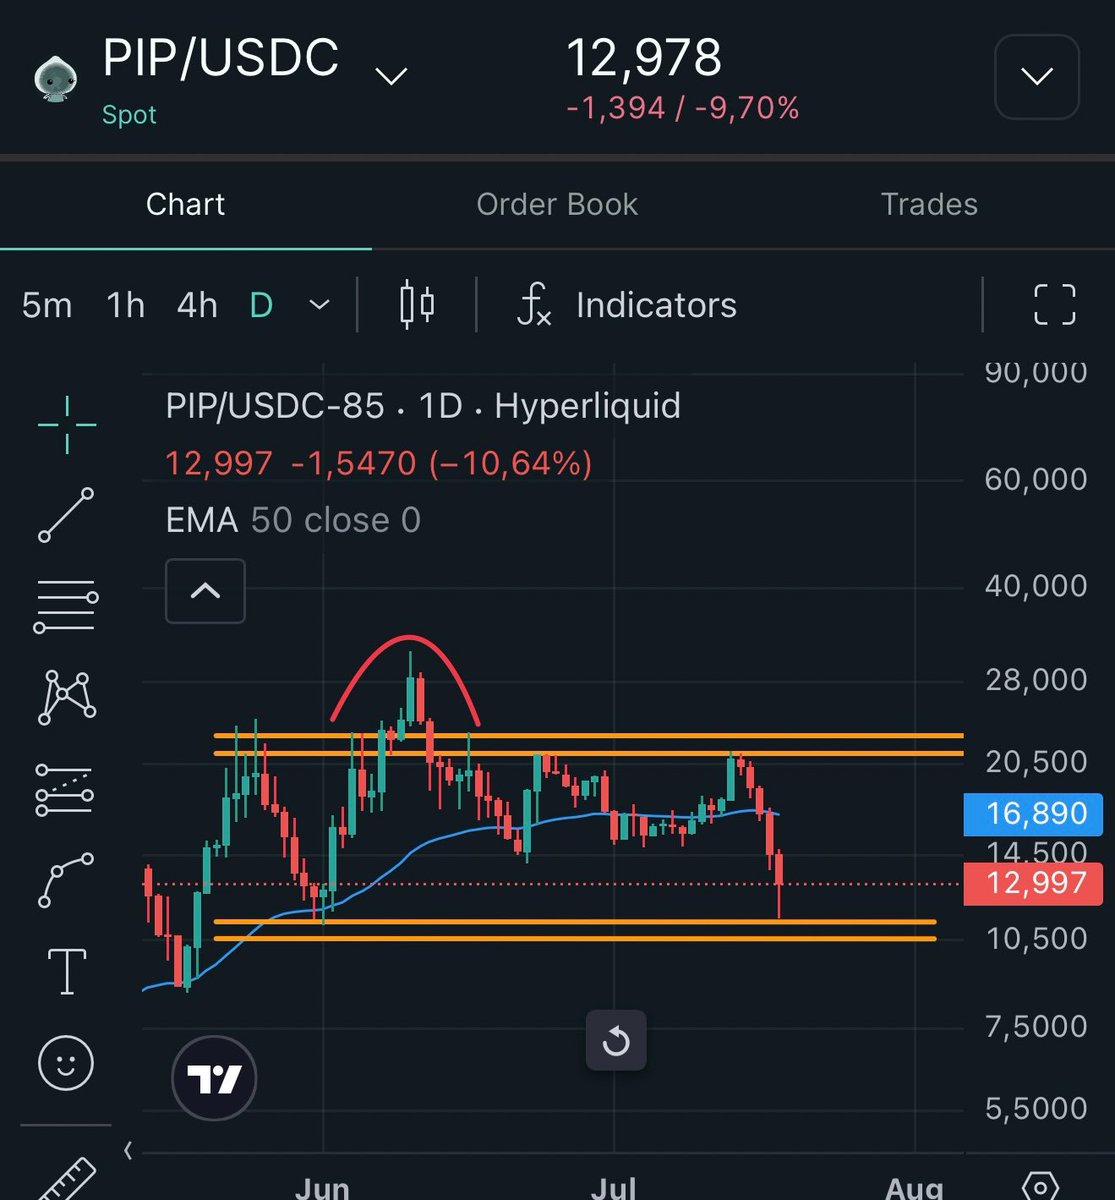This screenshot has width=1115, height=1200.
Task: Select the trend line drawing tool
Action: click(66, 515)
